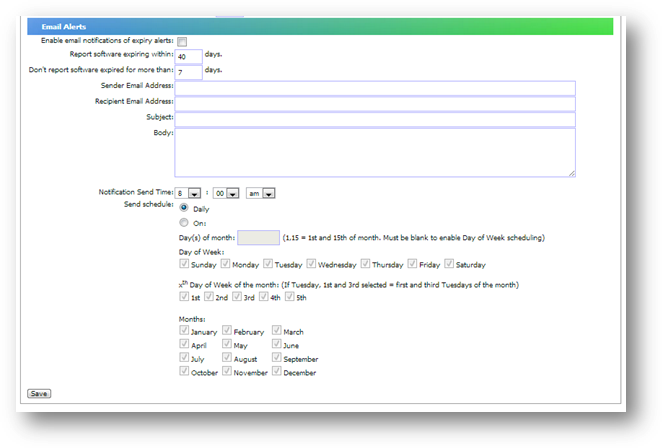
Task: Click the Report software expiring within days field
Action: (189, 56)
